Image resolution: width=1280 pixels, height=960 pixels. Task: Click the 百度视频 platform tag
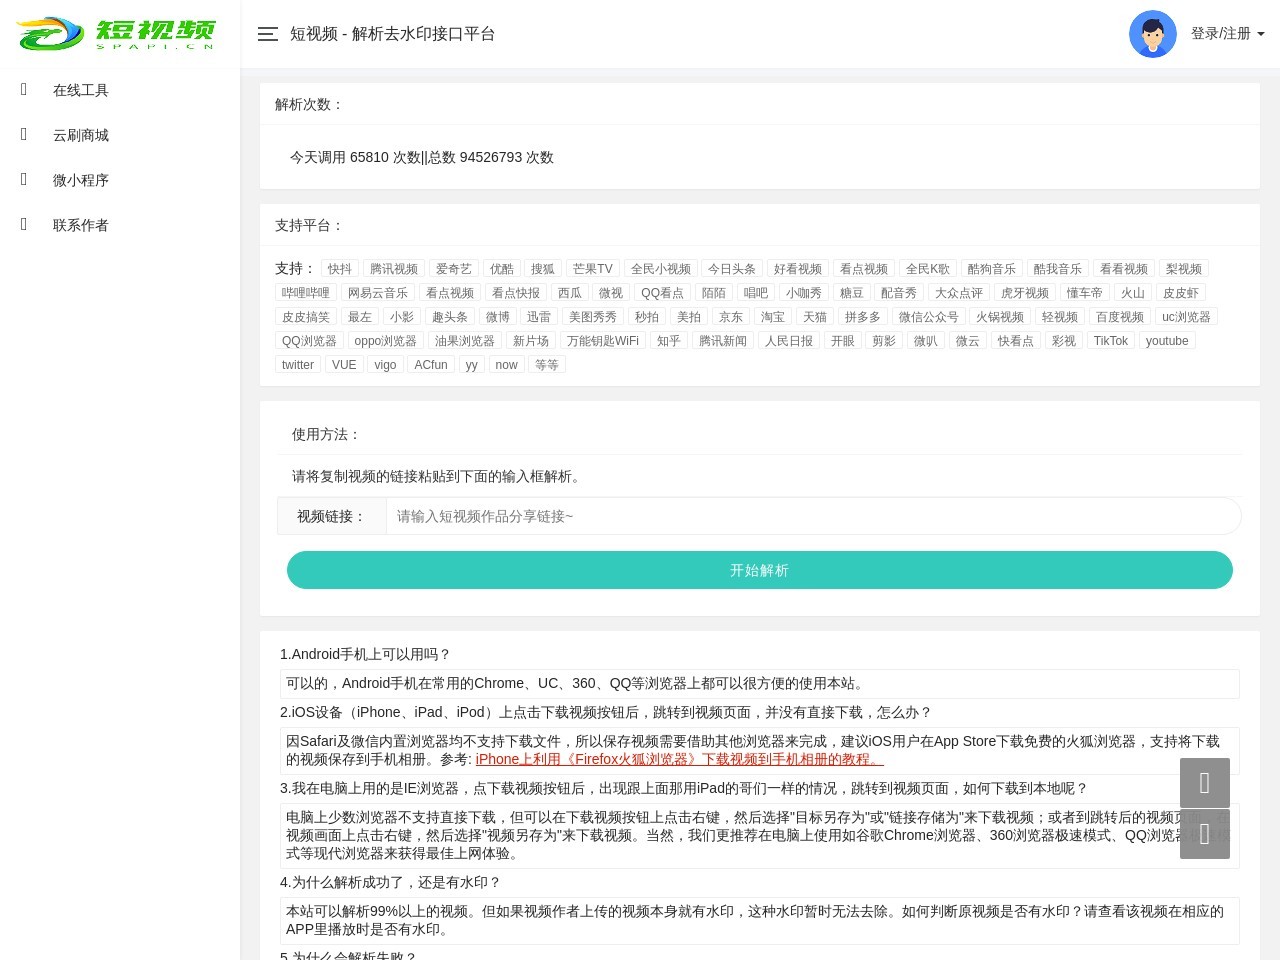[1120, 317]
